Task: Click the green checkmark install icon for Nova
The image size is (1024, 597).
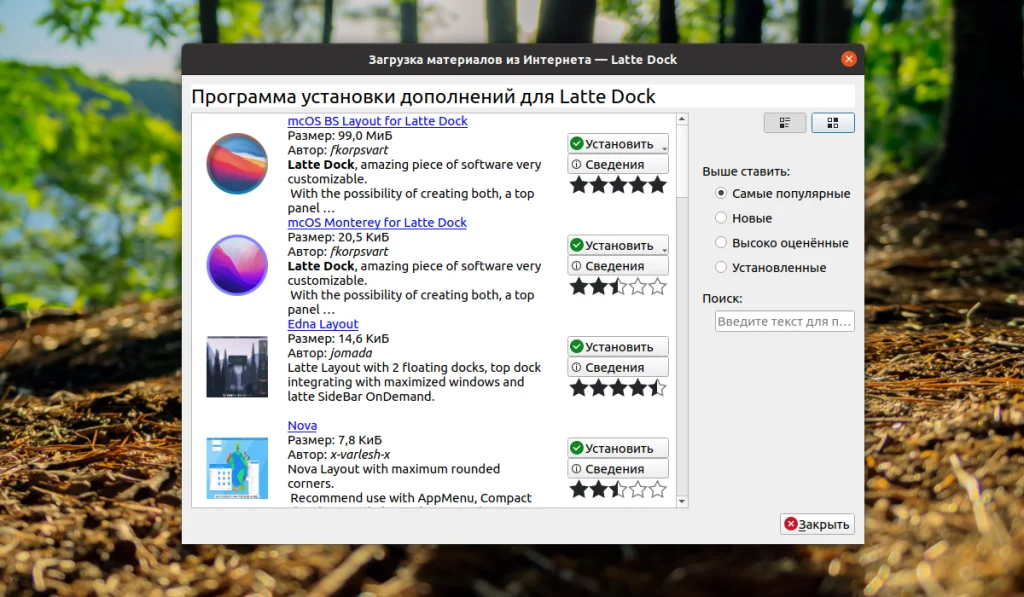Action: (579, 447)
